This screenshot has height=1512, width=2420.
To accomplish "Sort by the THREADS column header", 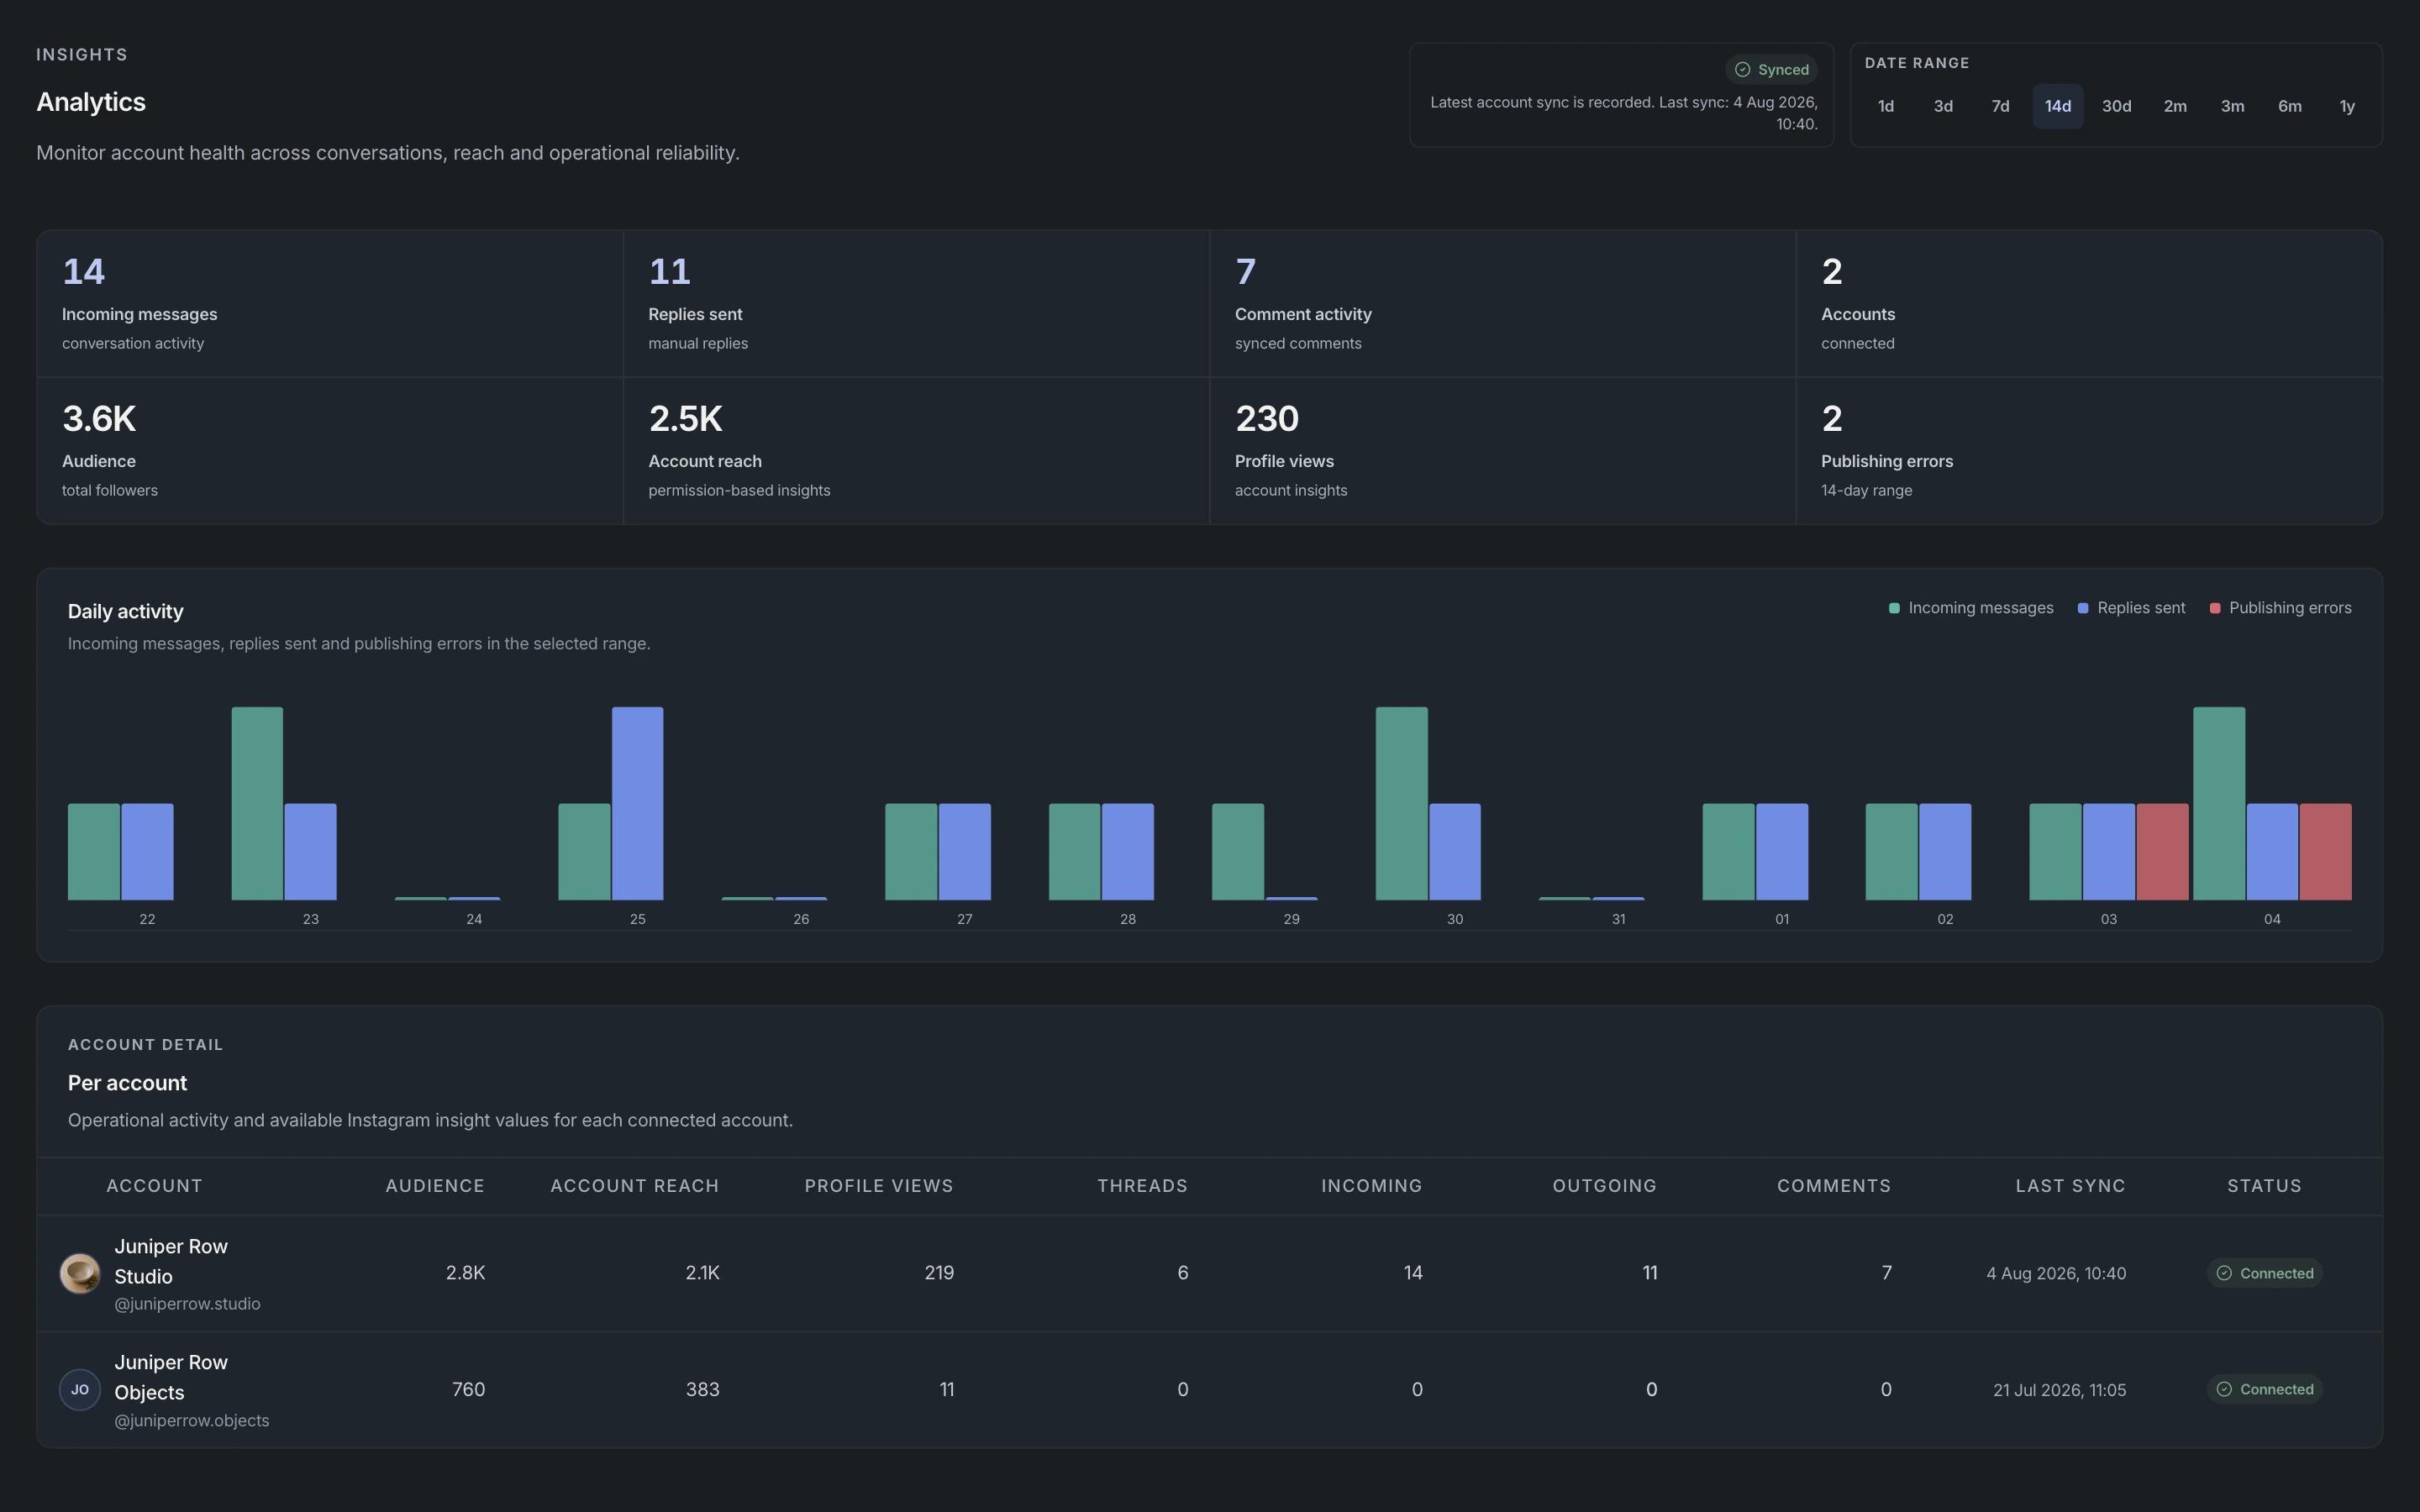I will click(x=1142, y=1186).
